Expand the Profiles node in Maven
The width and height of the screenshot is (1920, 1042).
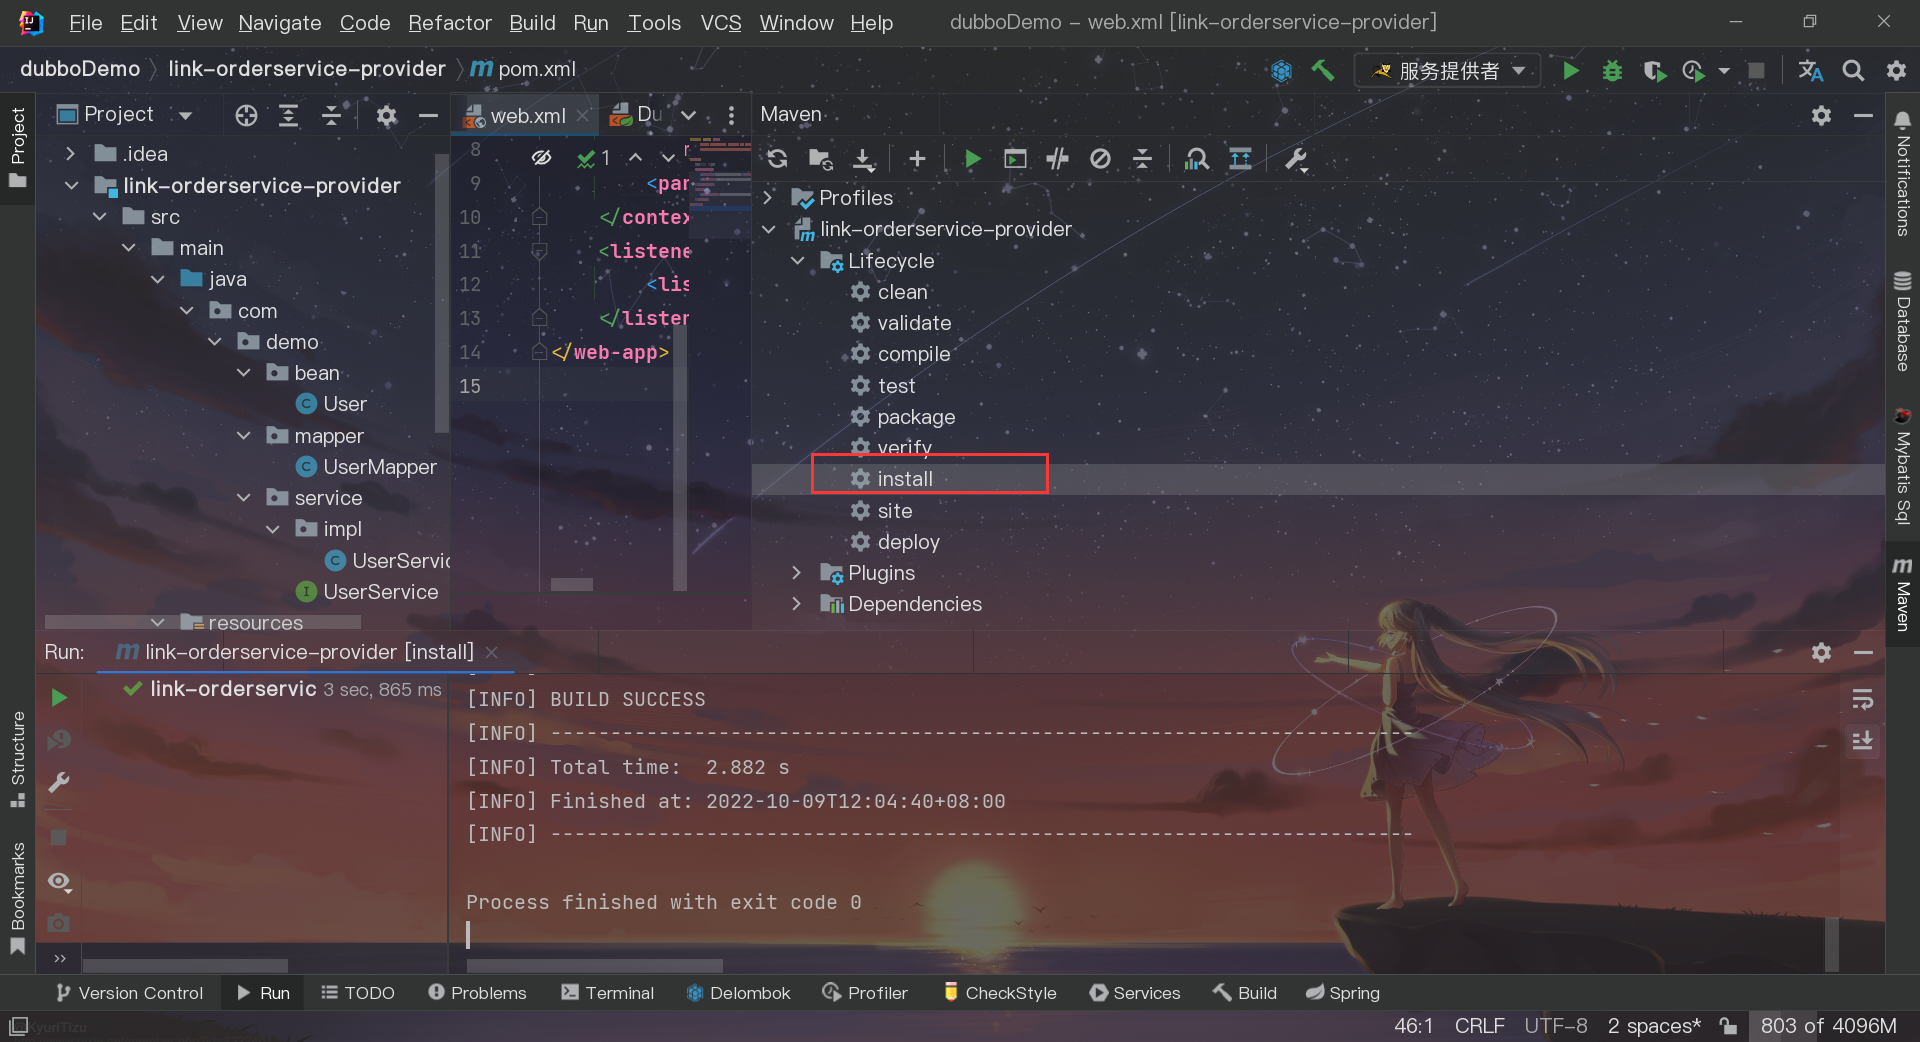coord(767,197)
